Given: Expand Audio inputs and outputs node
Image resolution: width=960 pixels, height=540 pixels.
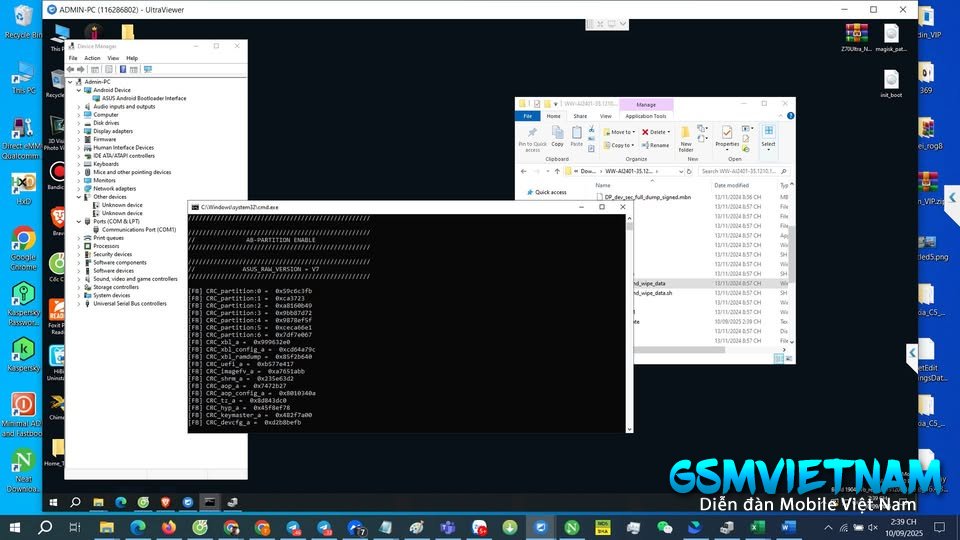Looking at the screenshot, I should [x=79, y=107].
